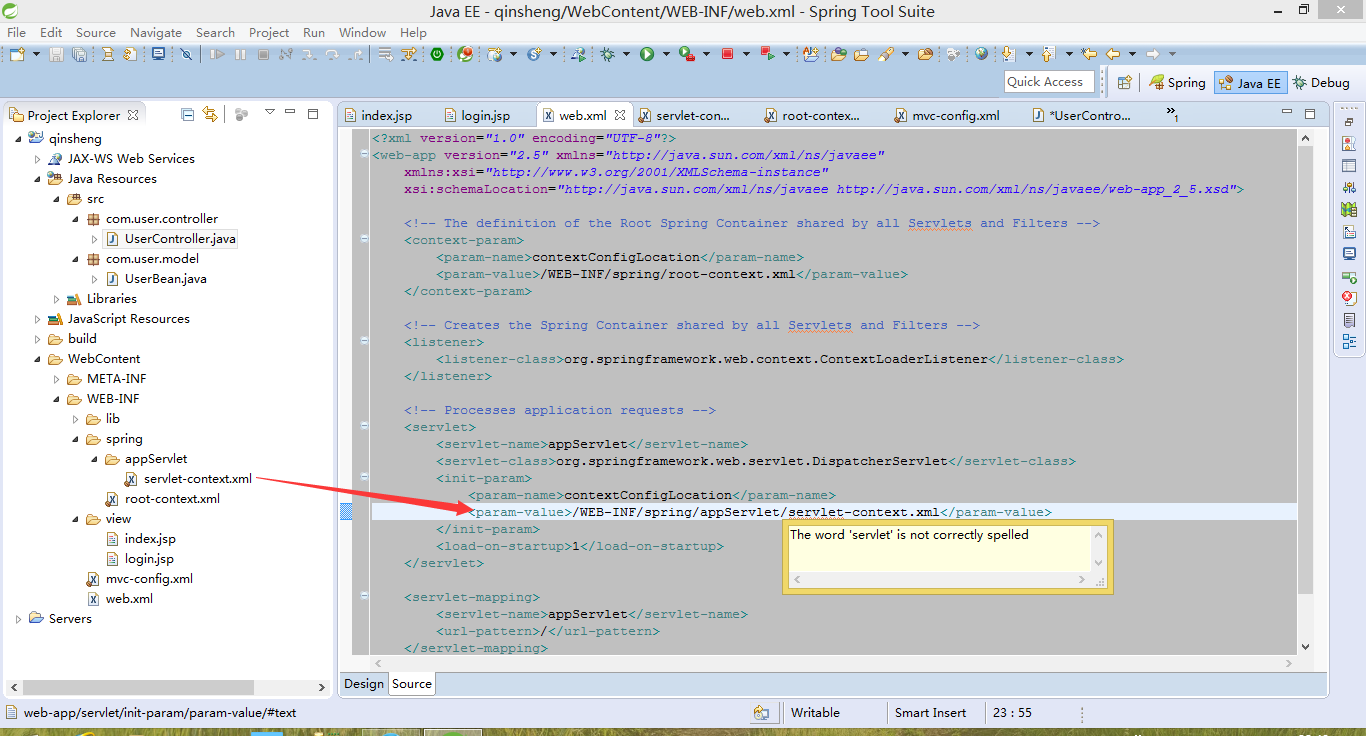Click the Previous Annotation arrow icon
Screen dimensions: 1366x736
point(1047,54)
